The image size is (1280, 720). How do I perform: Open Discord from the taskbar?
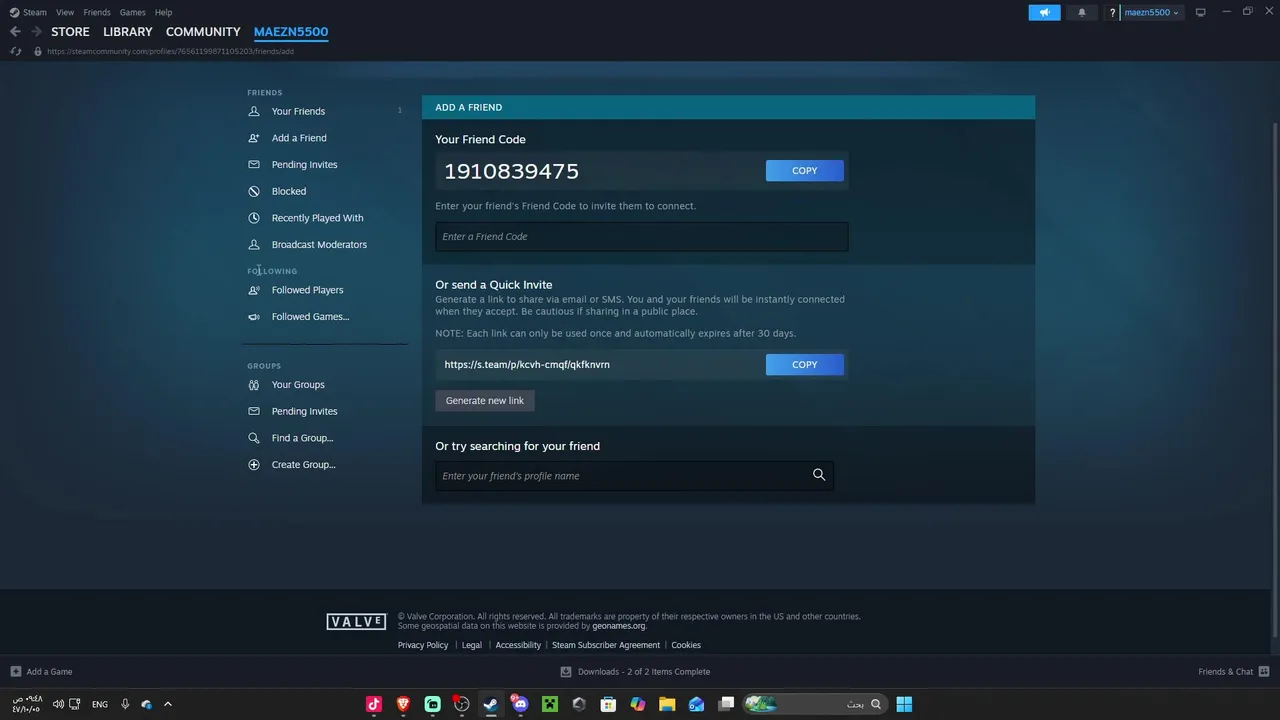[x=519, y=704]
